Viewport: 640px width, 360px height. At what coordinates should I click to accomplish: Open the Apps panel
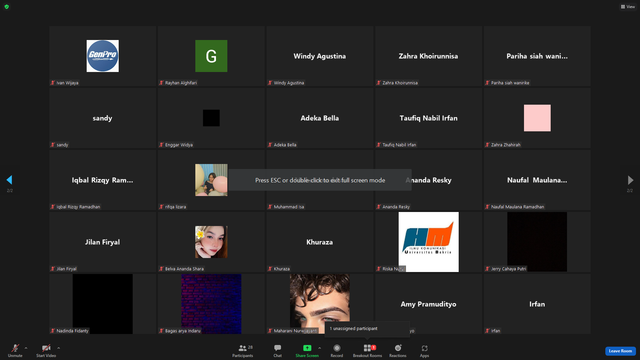[x=424, y=350]
